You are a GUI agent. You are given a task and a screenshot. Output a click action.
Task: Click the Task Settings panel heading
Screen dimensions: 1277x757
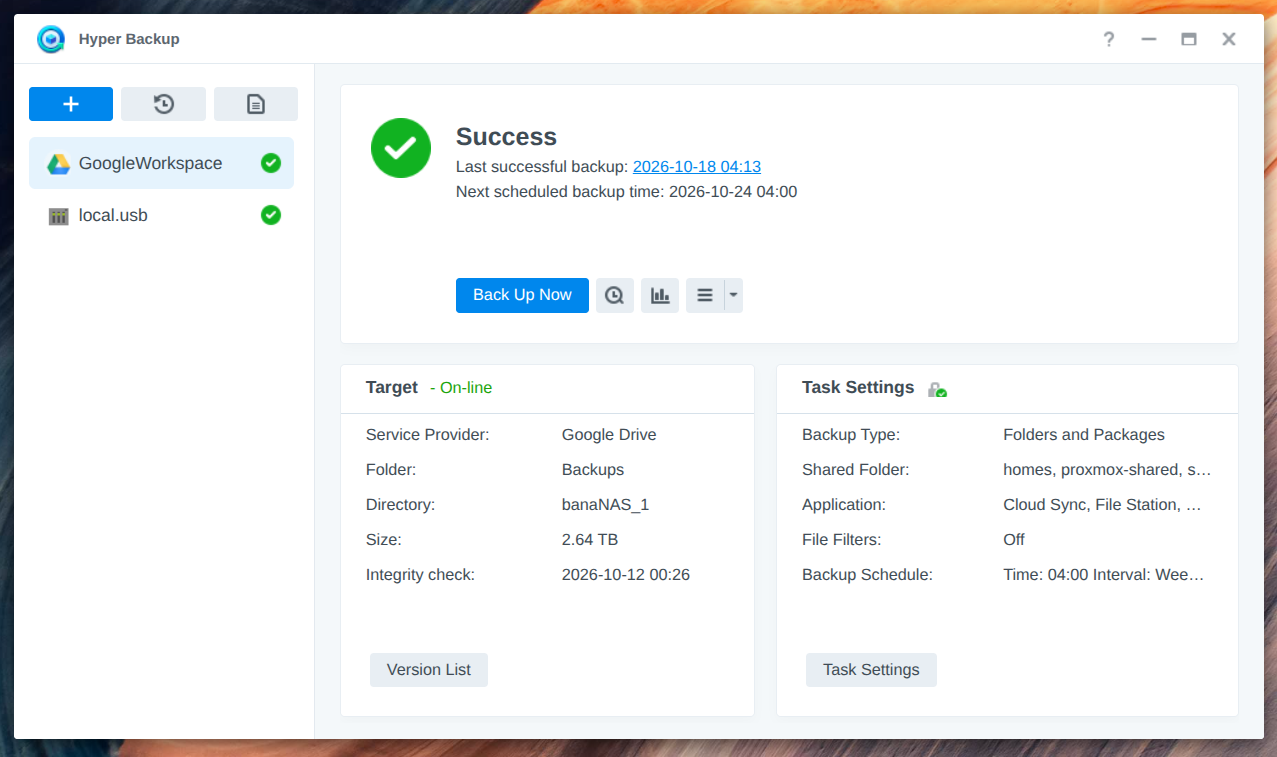858,388
